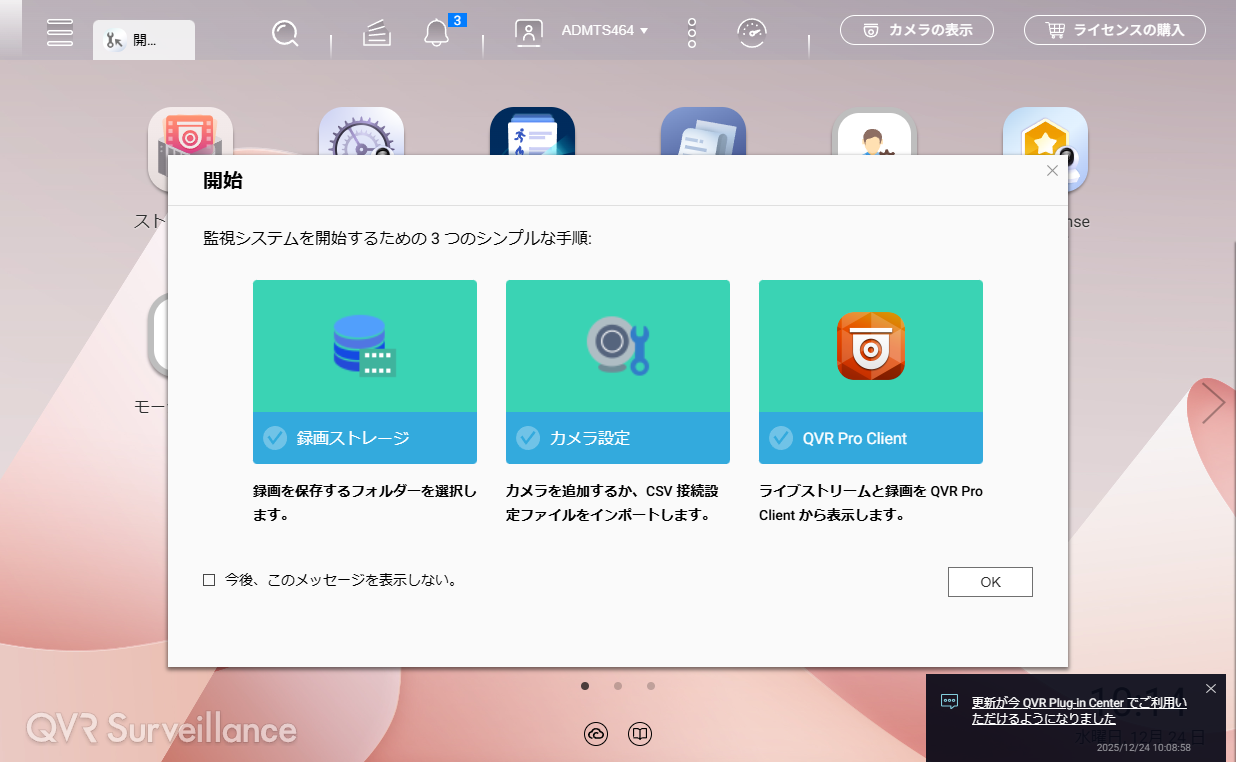Select the second desktop page dot
Screen dimensions: 1236x762
(618, 686)
